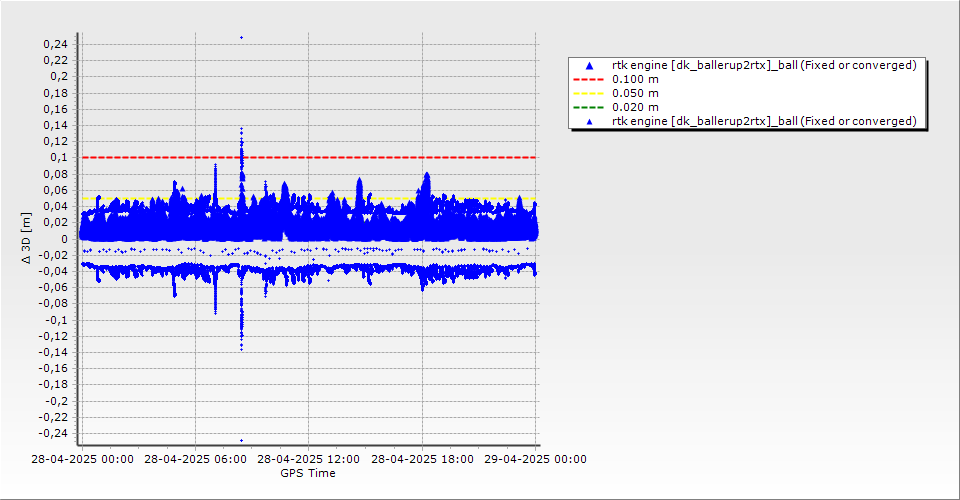Screen dimensions: 960x500
Task: Click the 'GPS Time' x-axis title
Action: pyautogui.click(x=308, y=473)
